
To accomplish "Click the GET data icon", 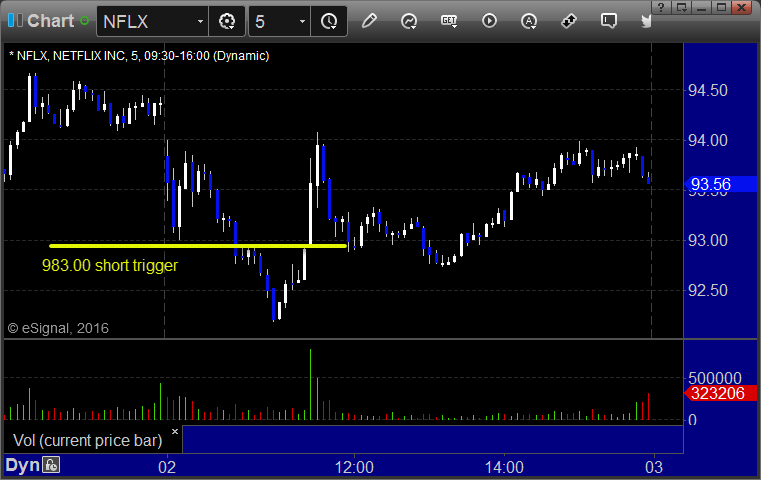I will click(x=449, y=21).
